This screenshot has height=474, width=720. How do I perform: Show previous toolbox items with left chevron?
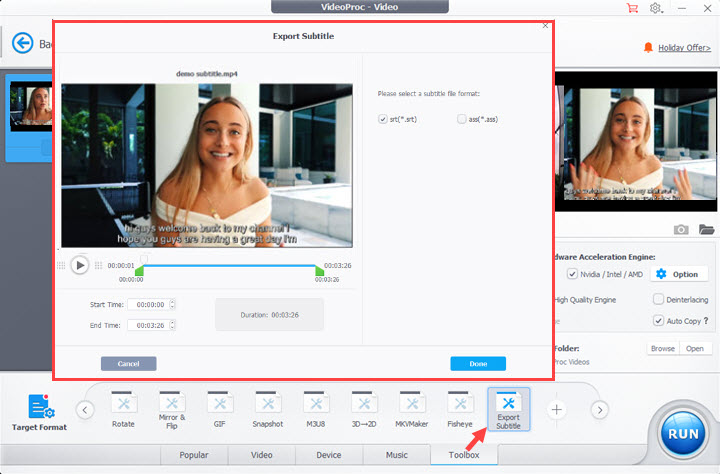(85, 410)
